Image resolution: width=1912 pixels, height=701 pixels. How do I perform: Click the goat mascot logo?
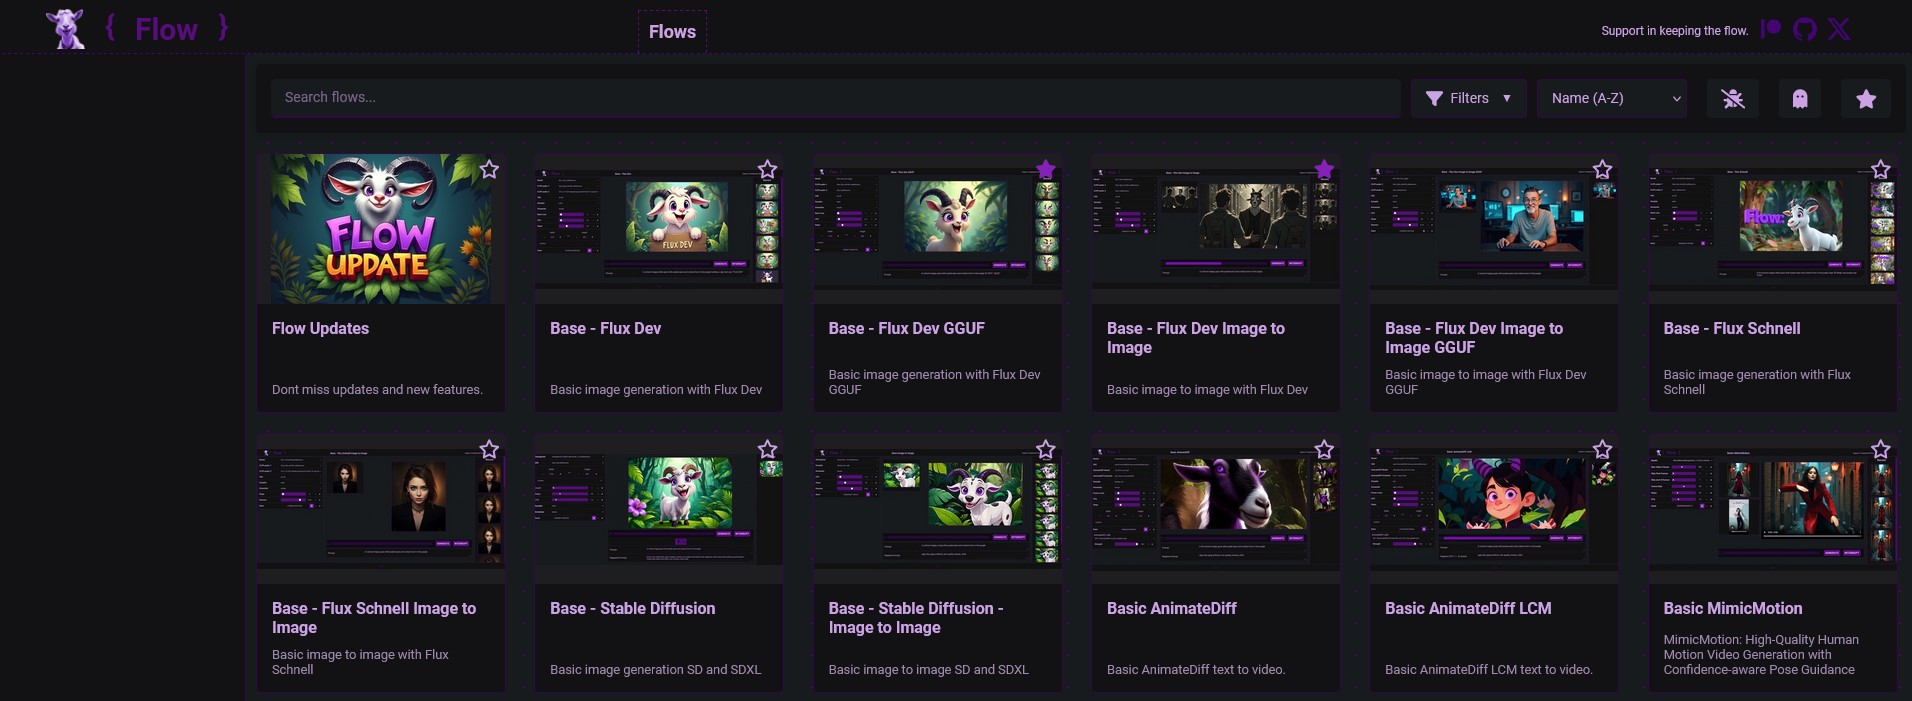(65, 29)
